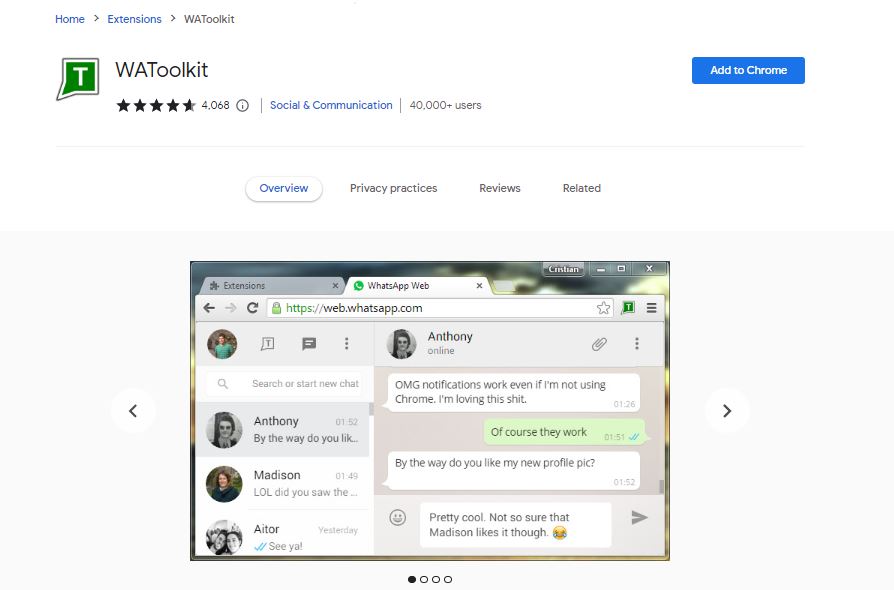Click the Add to Chrome button

tap(748, 70)
